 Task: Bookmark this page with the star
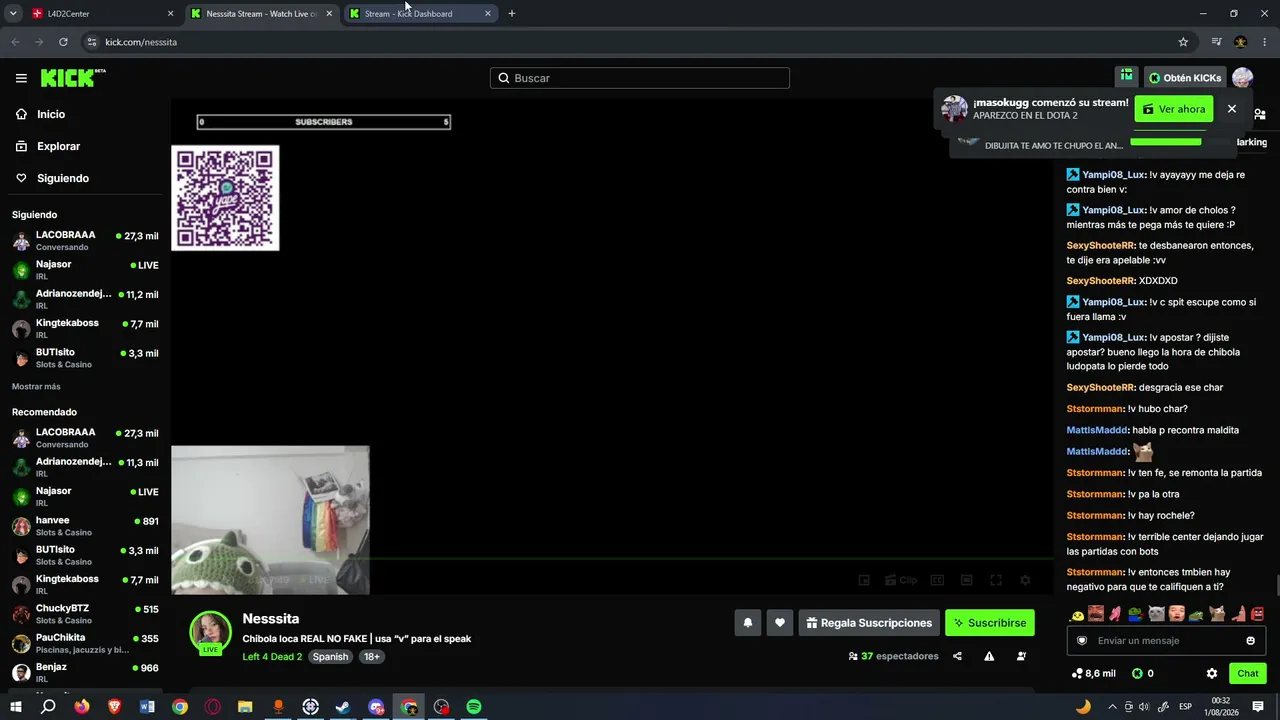click(x=1183, y=42)
